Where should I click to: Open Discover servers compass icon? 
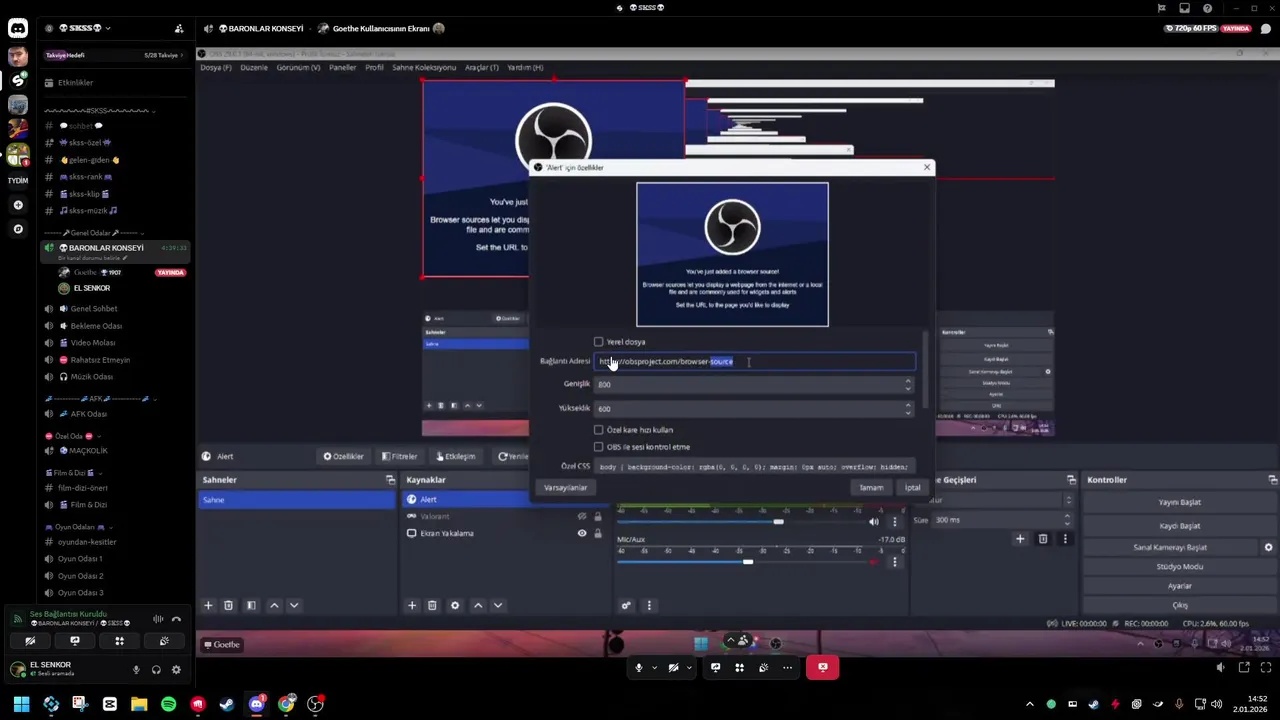pos(18,229)
